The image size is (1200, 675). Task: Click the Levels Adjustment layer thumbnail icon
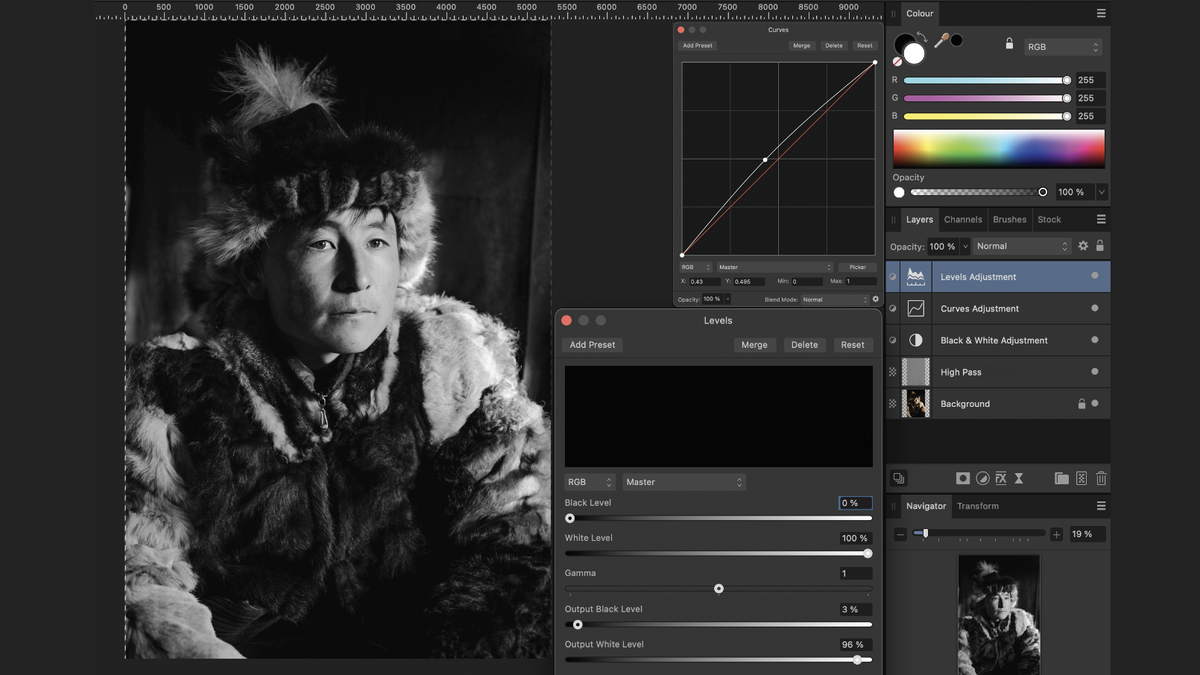click(915, 276)
